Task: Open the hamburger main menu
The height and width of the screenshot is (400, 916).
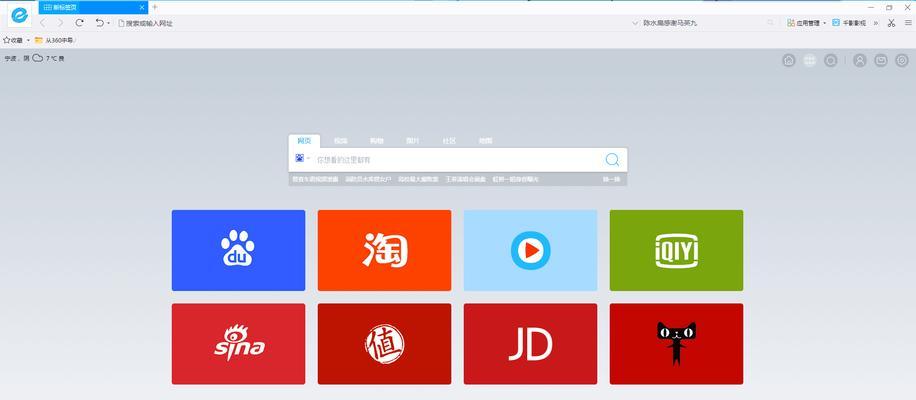Action: tap(908, 23)
